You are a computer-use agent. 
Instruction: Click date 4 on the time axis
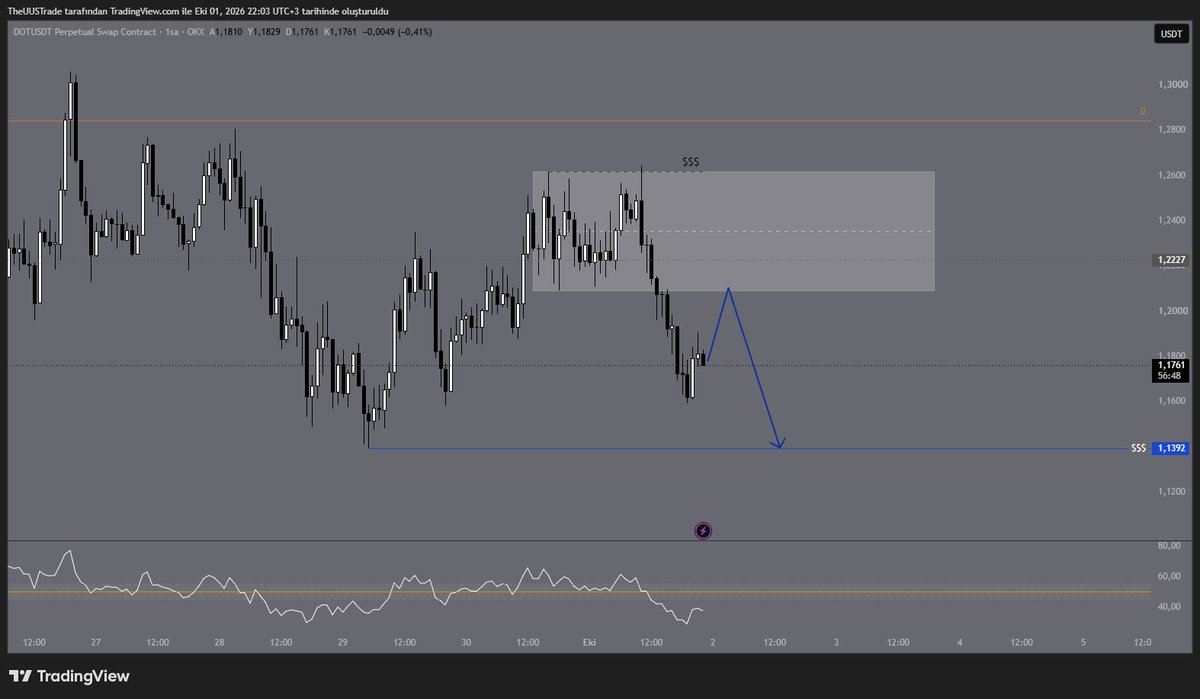pyautogui.click(x=959, y=642)
